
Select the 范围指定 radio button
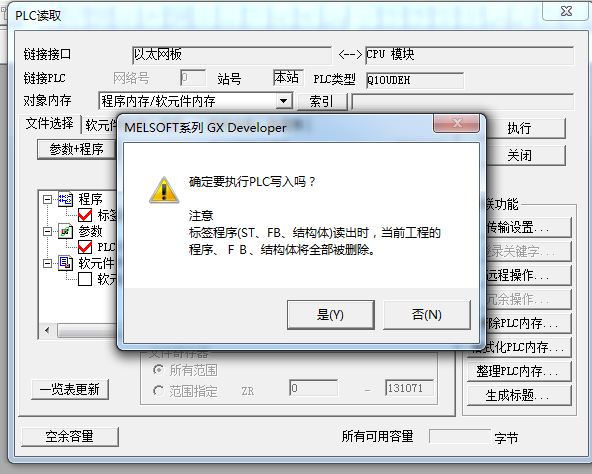(x=158, y=391)
